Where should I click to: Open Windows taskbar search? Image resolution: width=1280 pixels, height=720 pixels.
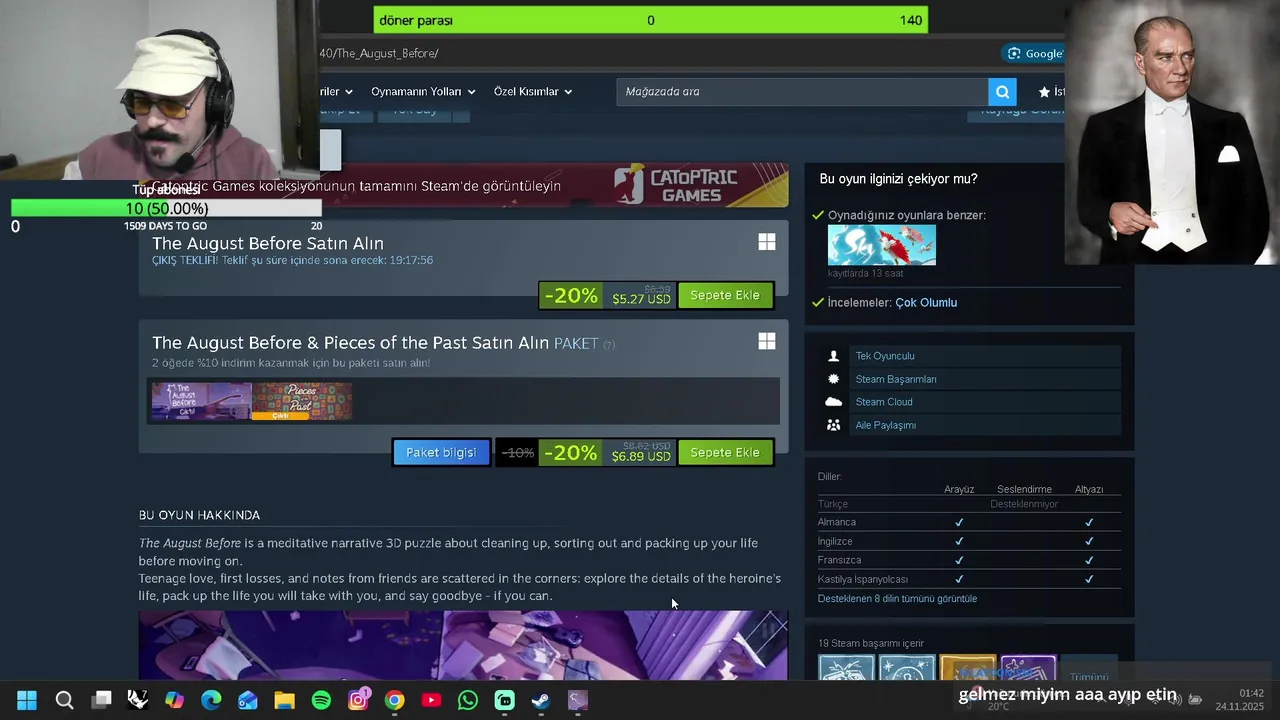64,701
